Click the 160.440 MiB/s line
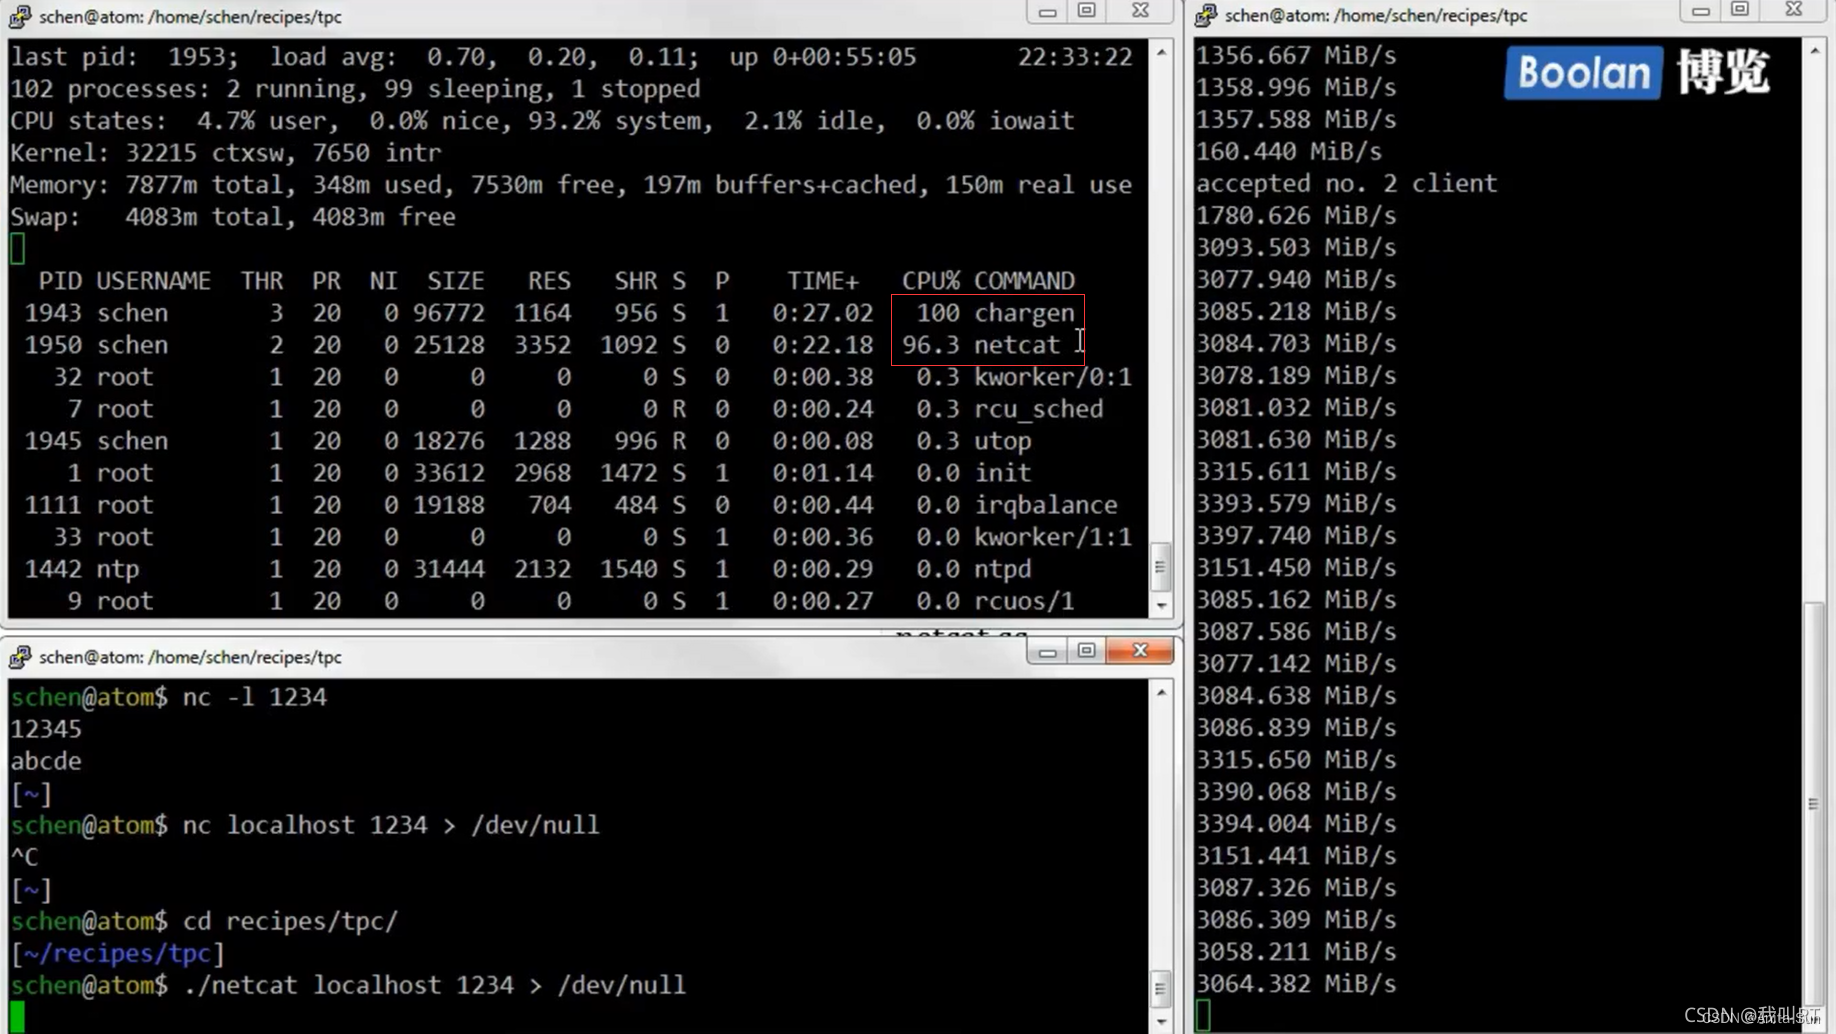Image resolution: width=1836 pixels, height=1034 pixels. click(1289, 151)
